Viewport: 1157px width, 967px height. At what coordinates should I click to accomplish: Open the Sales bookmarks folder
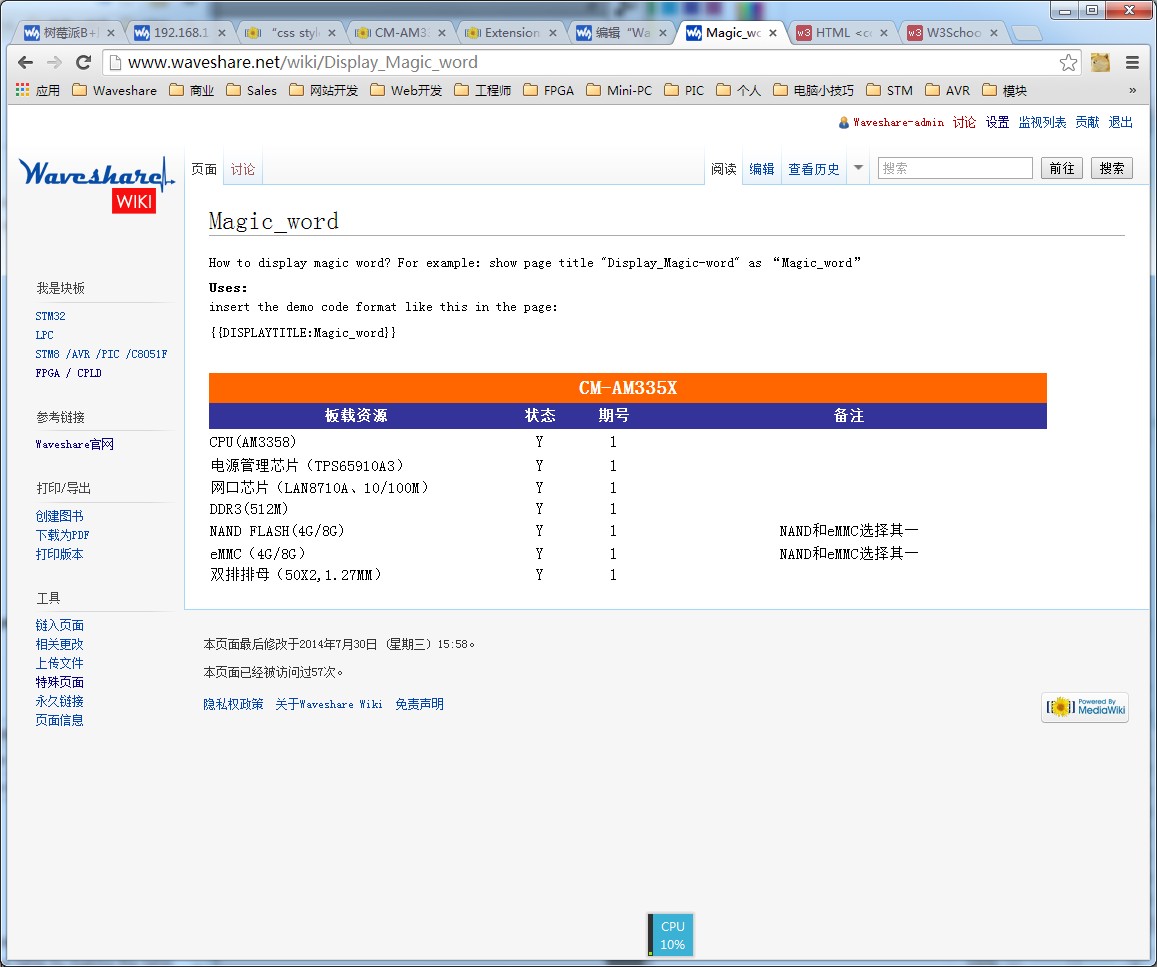click(x=252, y=91)
